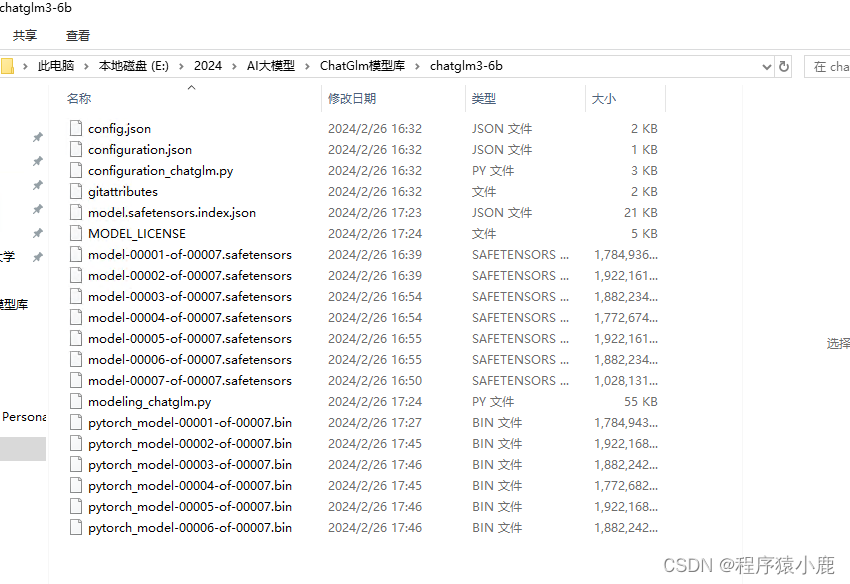Click the 21 KB size cell
The height and width of the screenshot is (584, 850).
pos(641,213)
